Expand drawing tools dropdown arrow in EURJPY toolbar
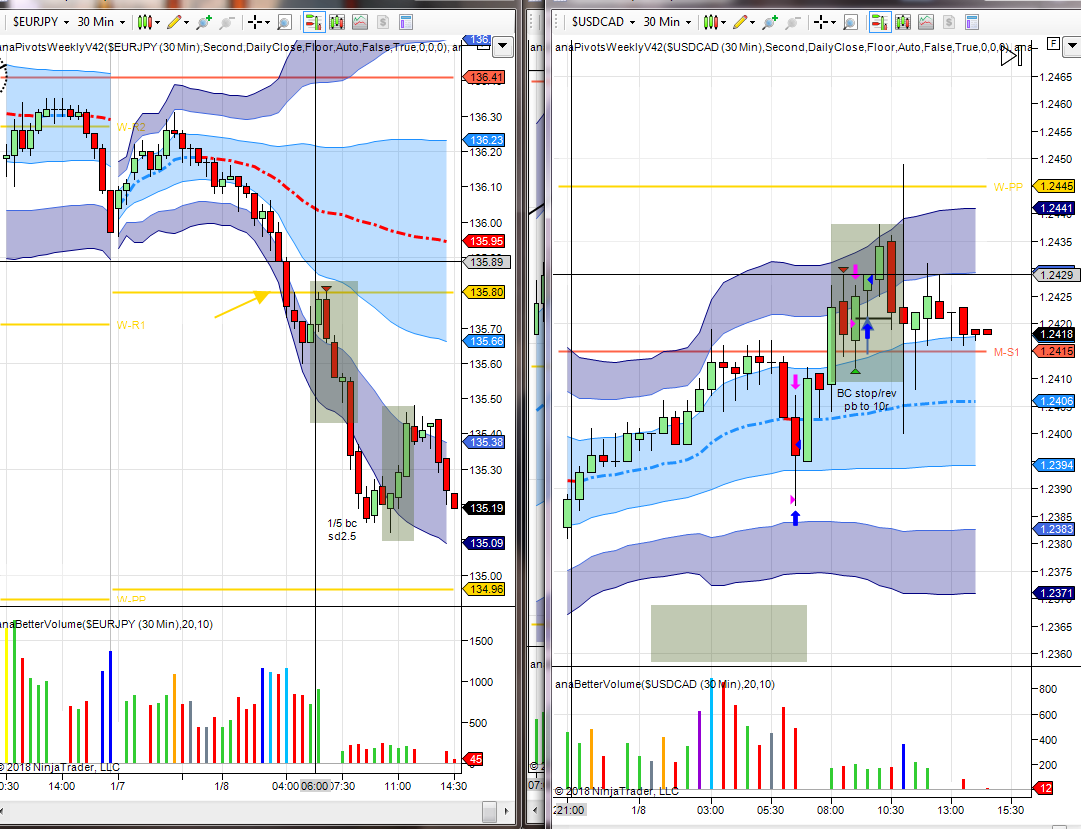1081x829 pixels. pyautogui.click(x=187, y=23)
